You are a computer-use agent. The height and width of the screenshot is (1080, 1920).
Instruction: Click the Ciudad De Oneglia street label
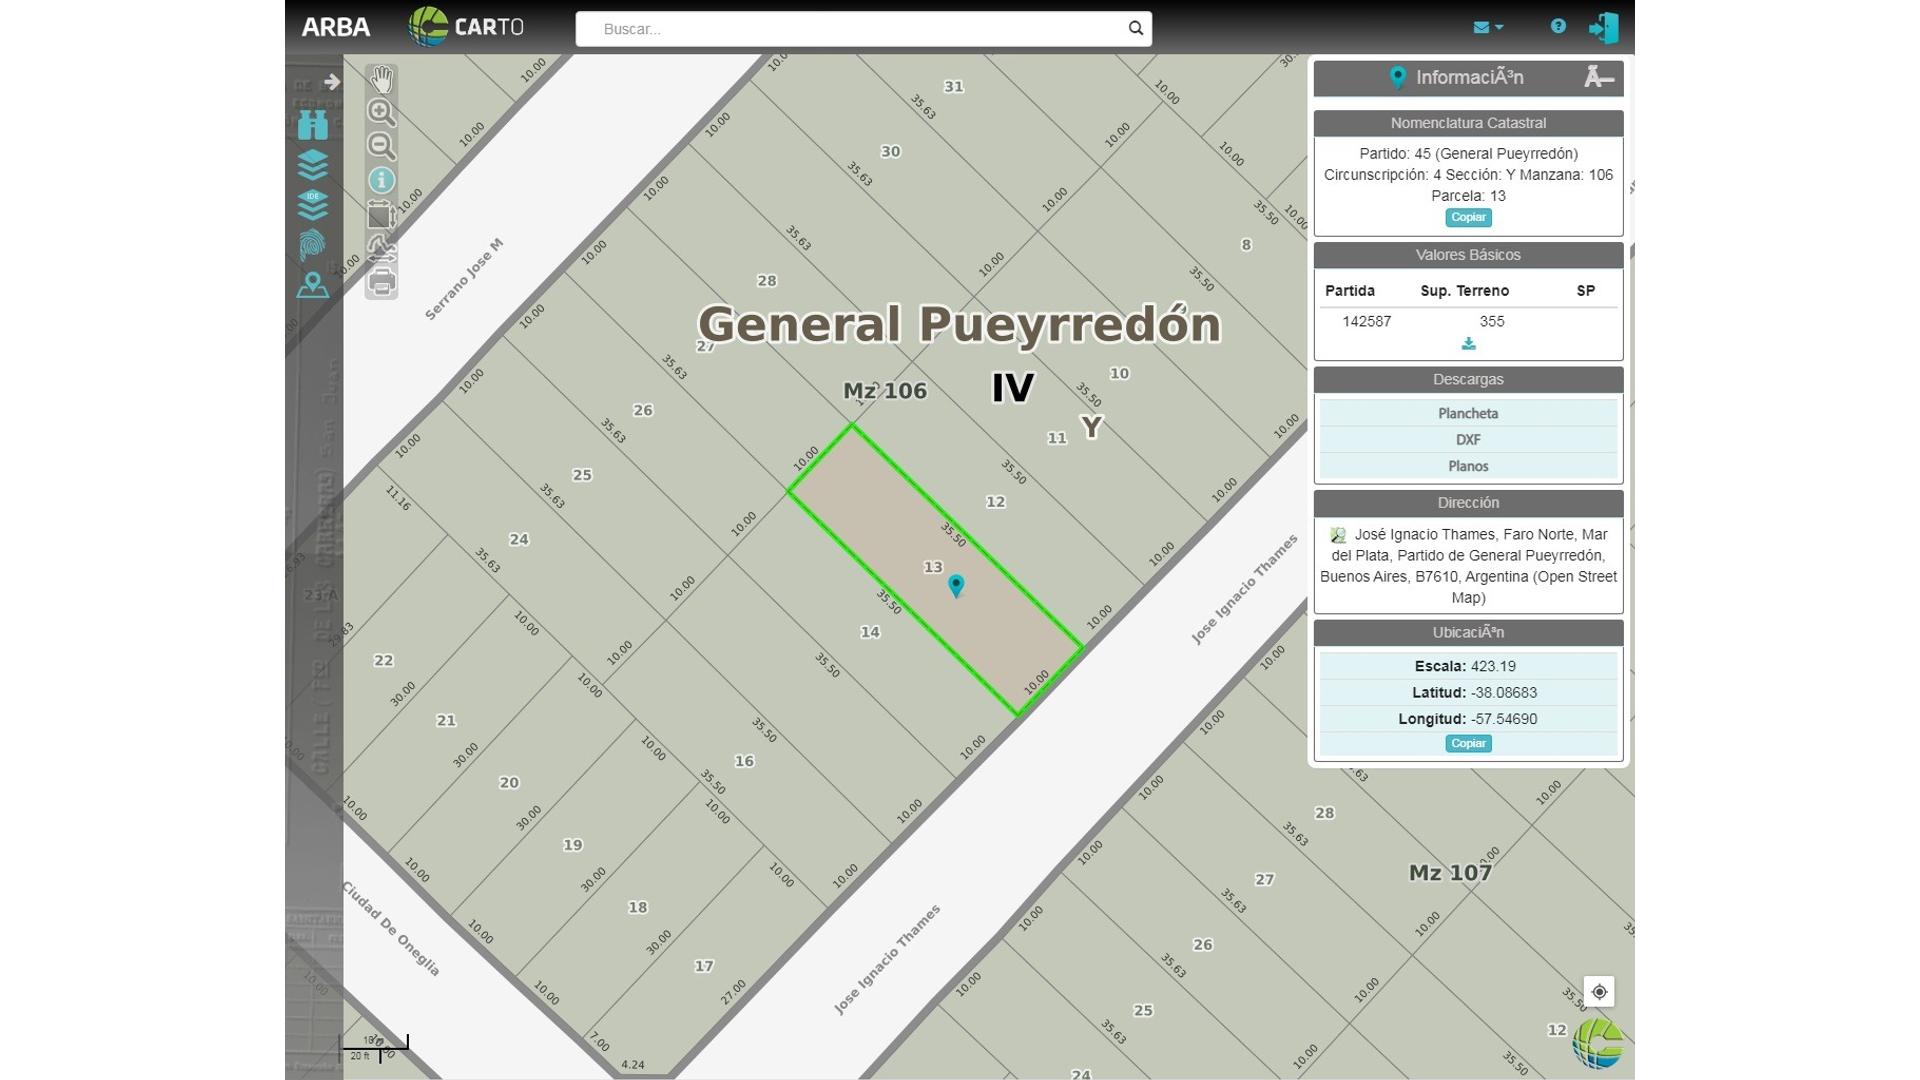391,928
